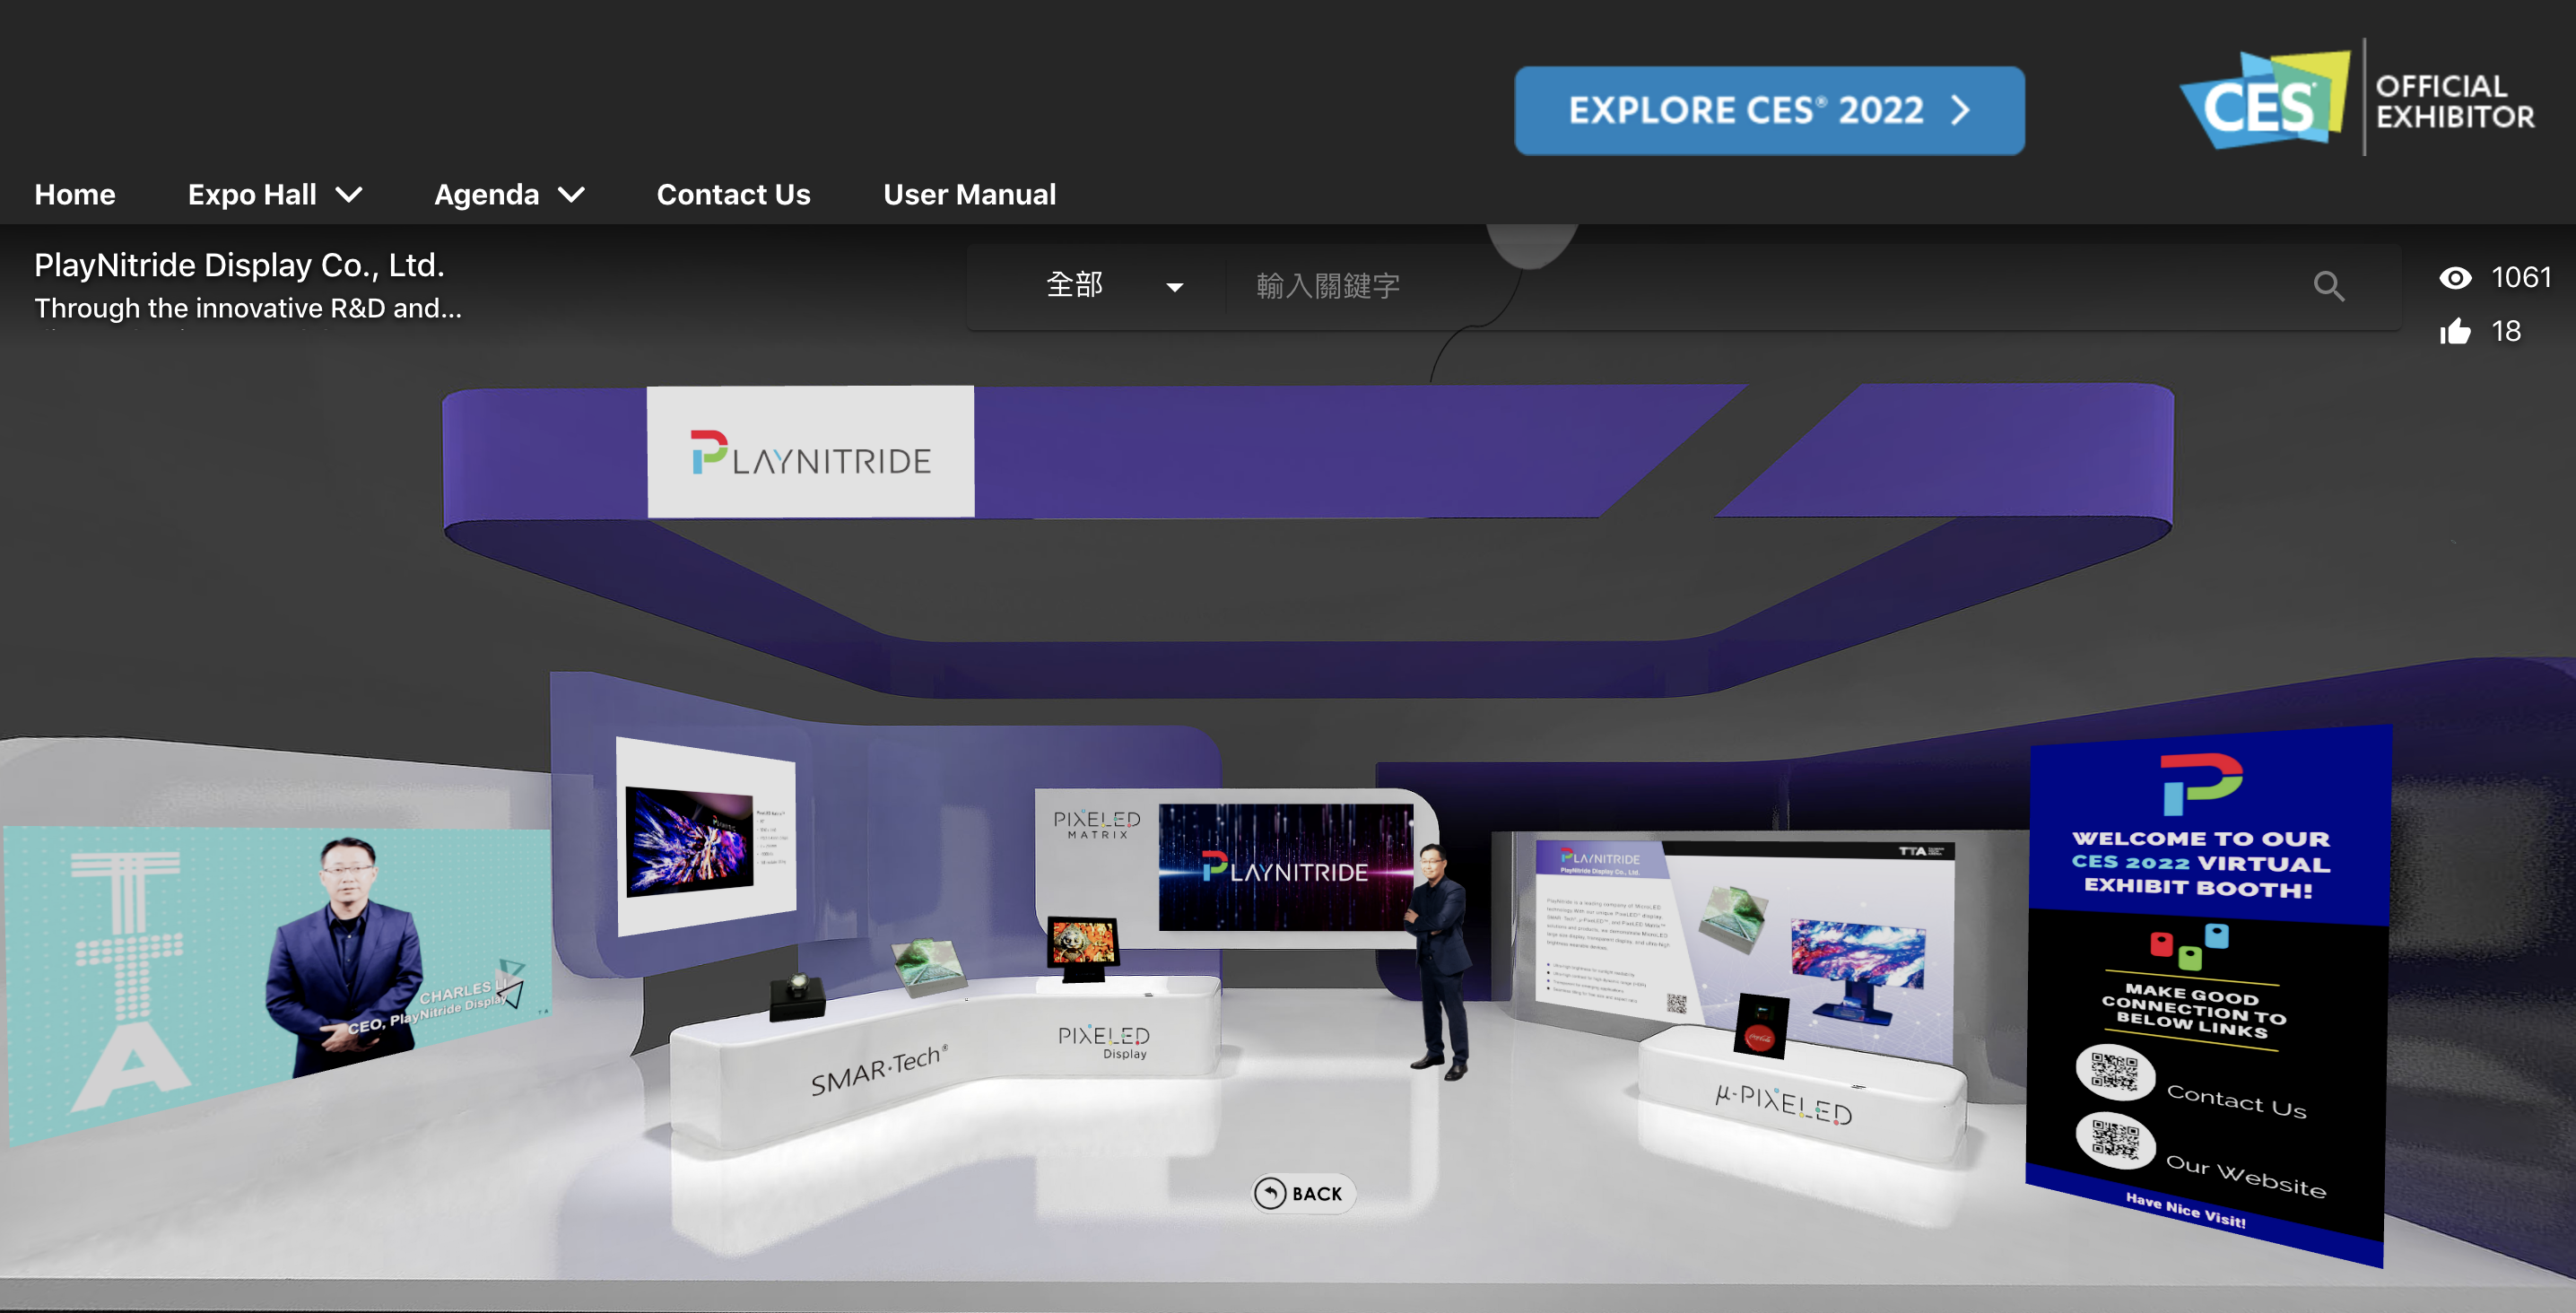Click the Our Website link on poster
The height and width of the screenshot is (1313, 2576).
point(2245,1176)
